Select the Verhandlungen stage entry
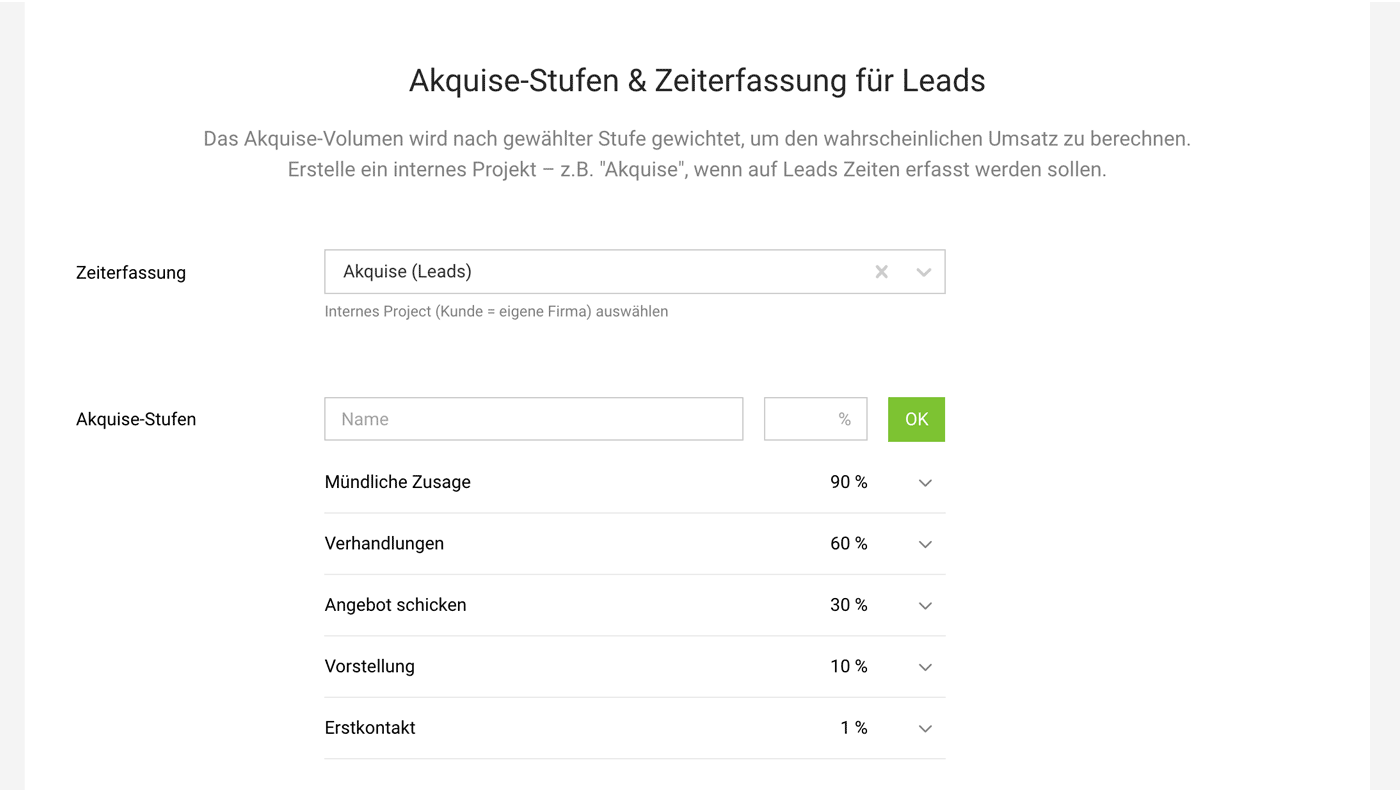This screenshot has width=1400, height=790. coord(384,544)
